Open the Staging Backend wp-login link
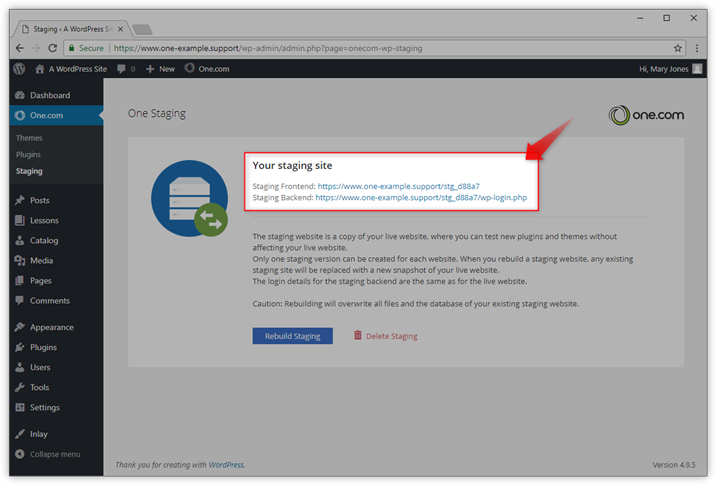716x485 pixels. [x=420, y=198]
